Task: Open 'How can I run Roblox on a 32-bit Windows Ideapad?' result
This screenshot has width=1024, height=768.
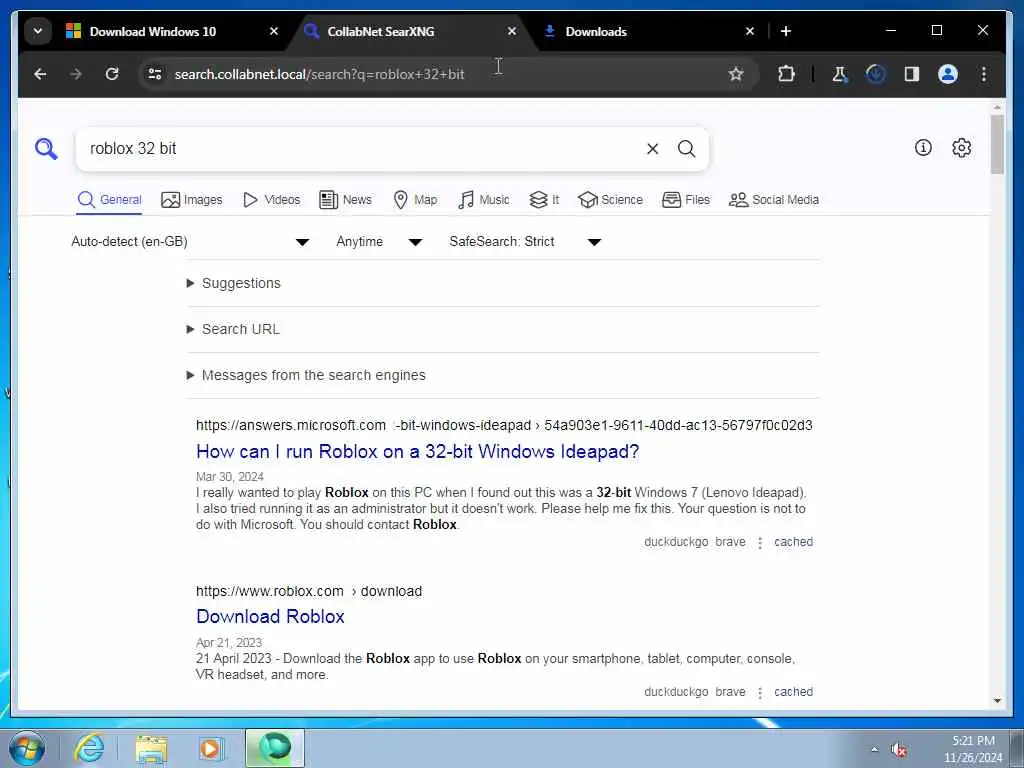Action: 417,451
